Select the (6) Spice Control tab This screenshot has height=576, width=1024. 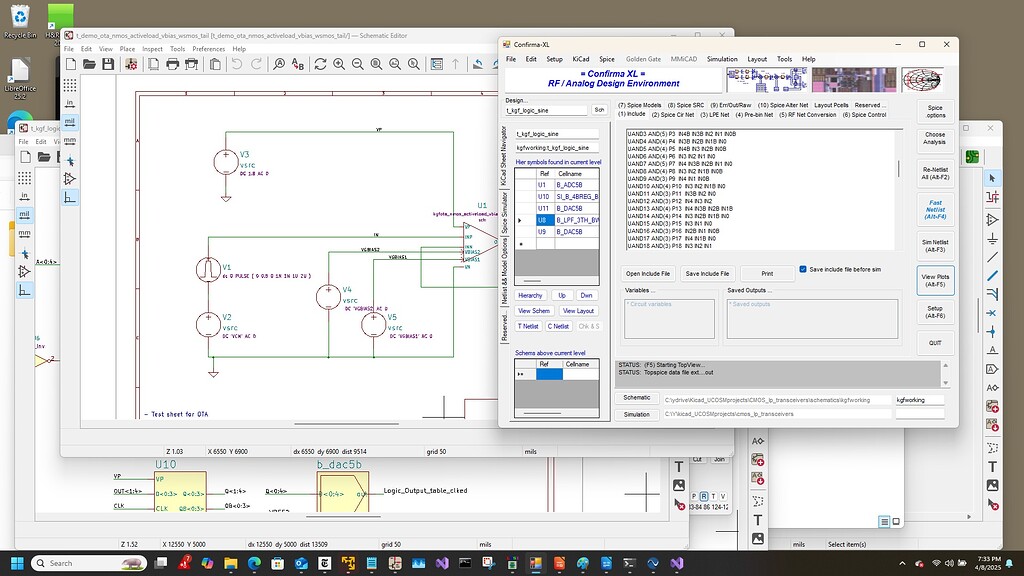864,115
